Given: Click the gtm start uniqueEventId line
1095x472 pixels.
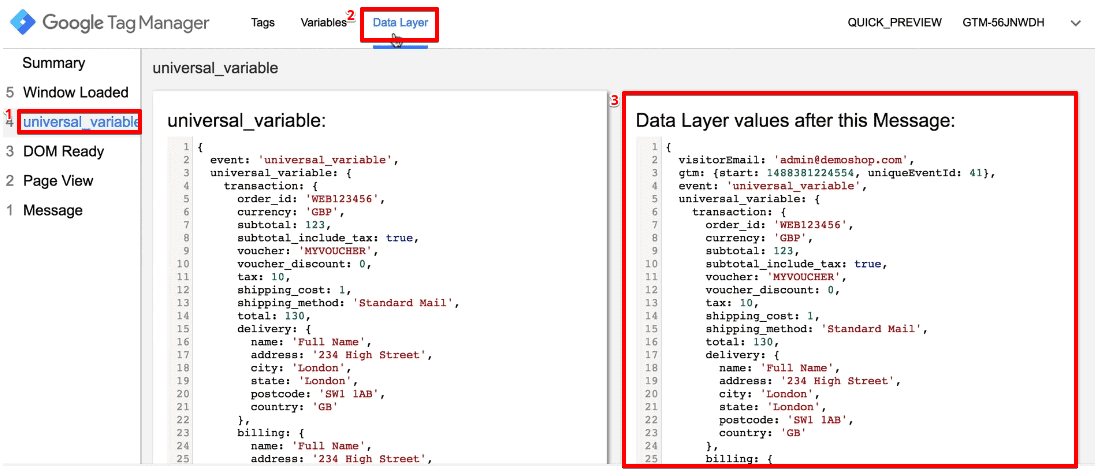Looking at the screenshot, I should (x=837, y=173).
